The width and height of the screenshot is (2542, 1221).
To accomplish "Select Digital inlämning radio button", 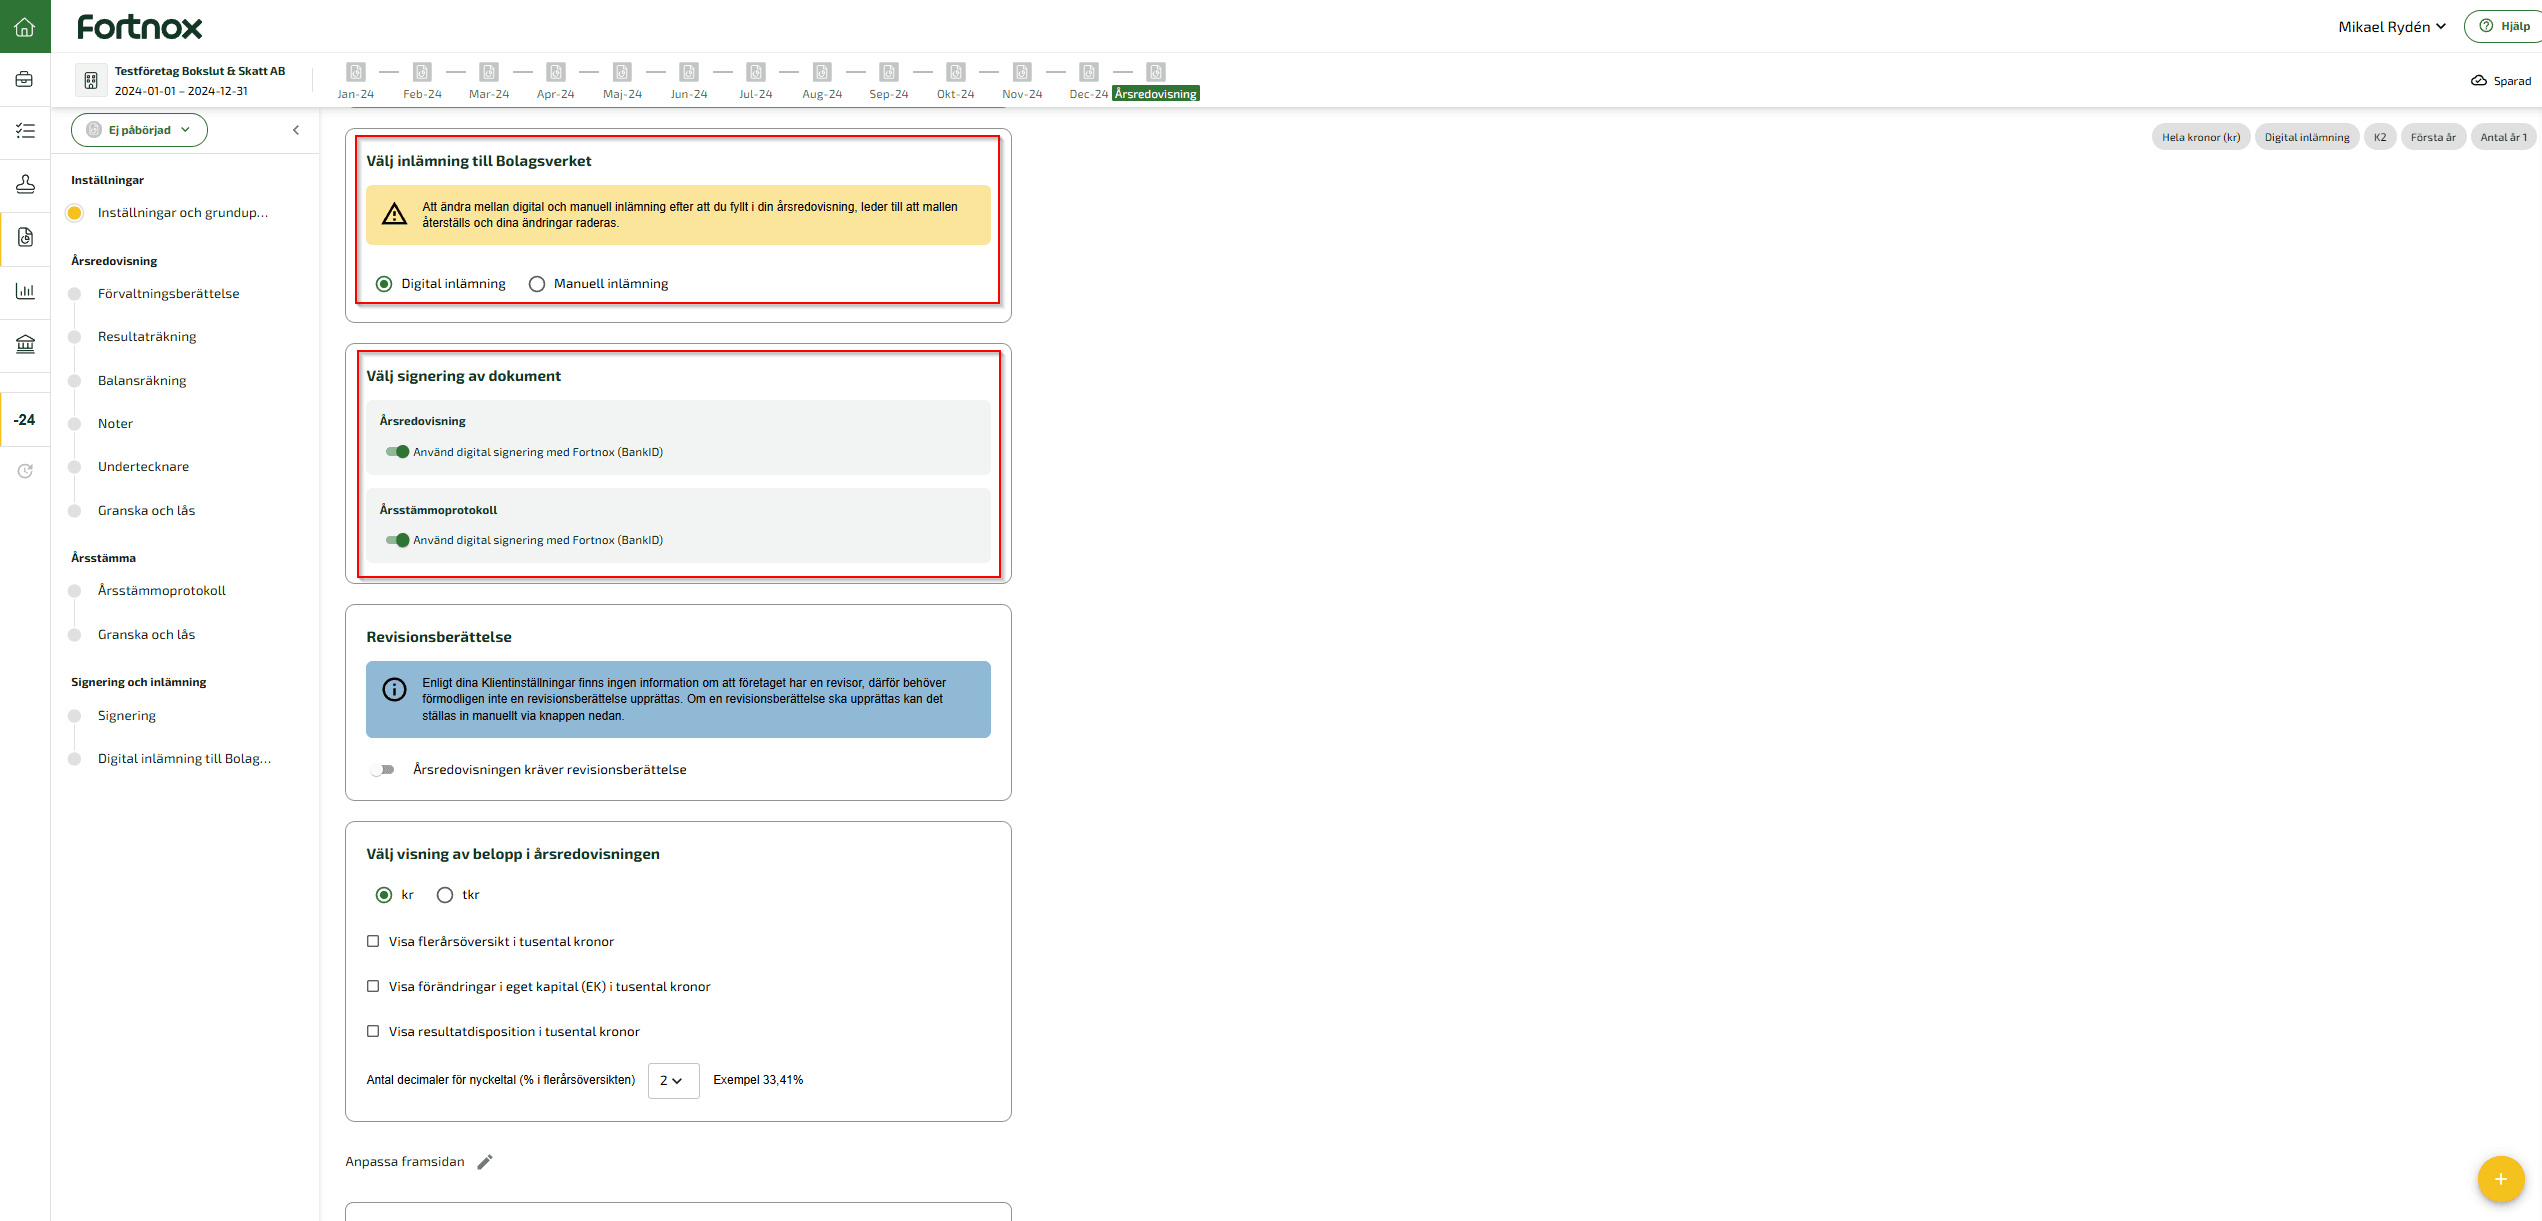I will (384, 284).
